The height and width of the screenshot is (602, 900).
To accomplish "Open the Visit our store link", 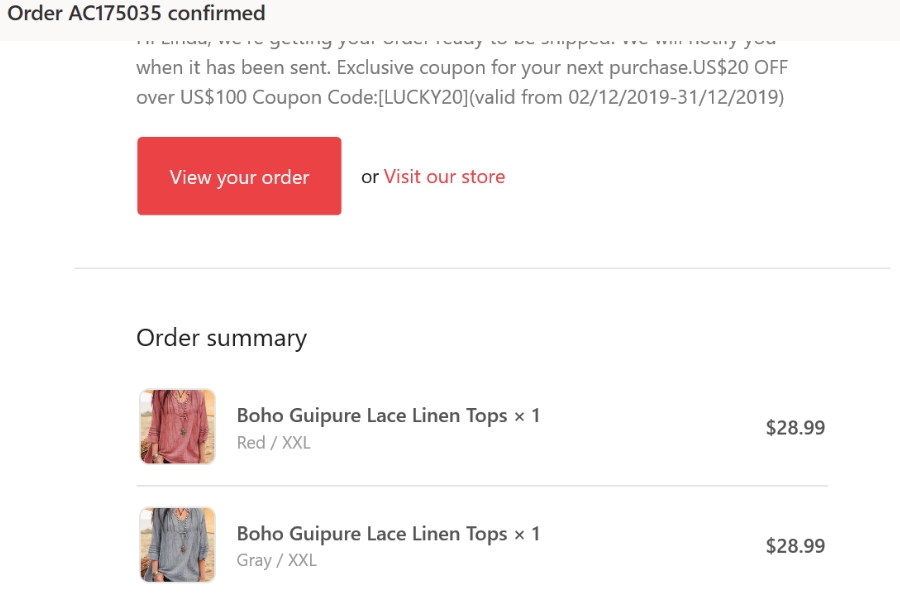I will click(x=444, y=176).
